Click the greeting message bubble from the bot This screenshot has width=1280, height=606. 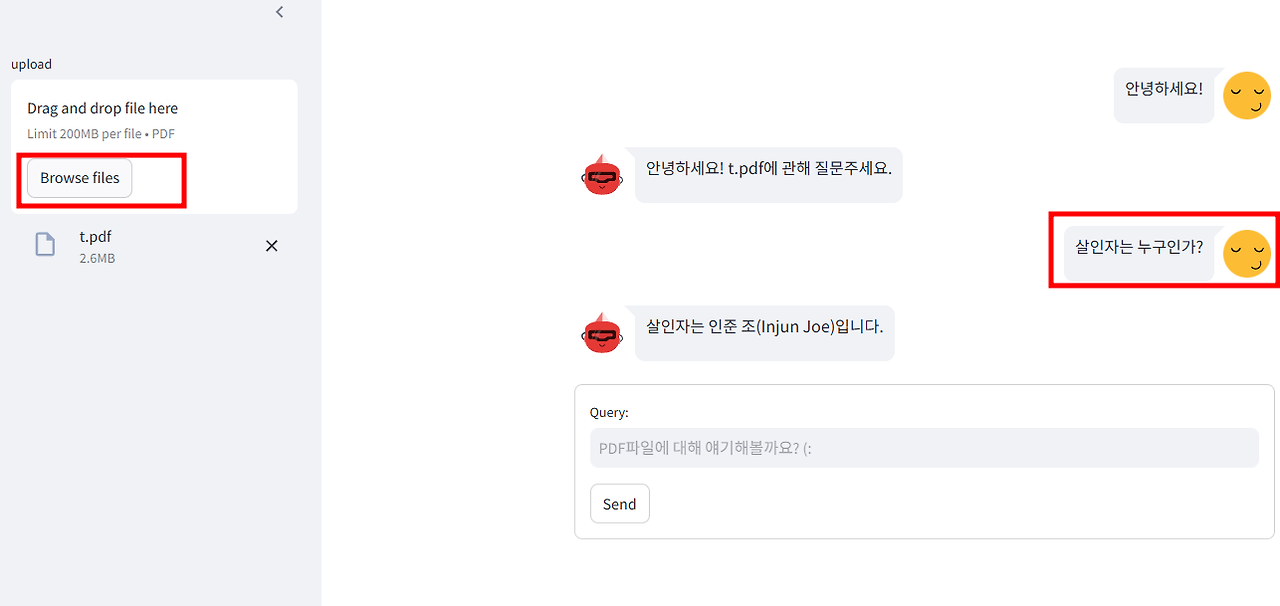[x=768, y=174]
